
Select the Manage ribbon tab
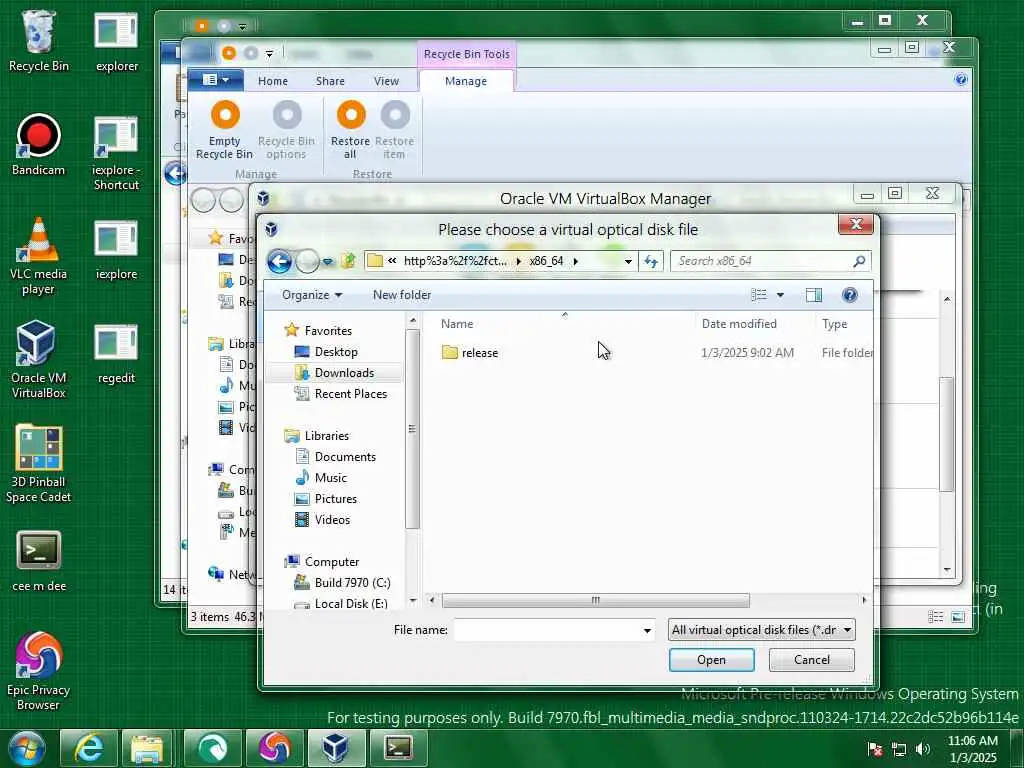tap(466, 81)
